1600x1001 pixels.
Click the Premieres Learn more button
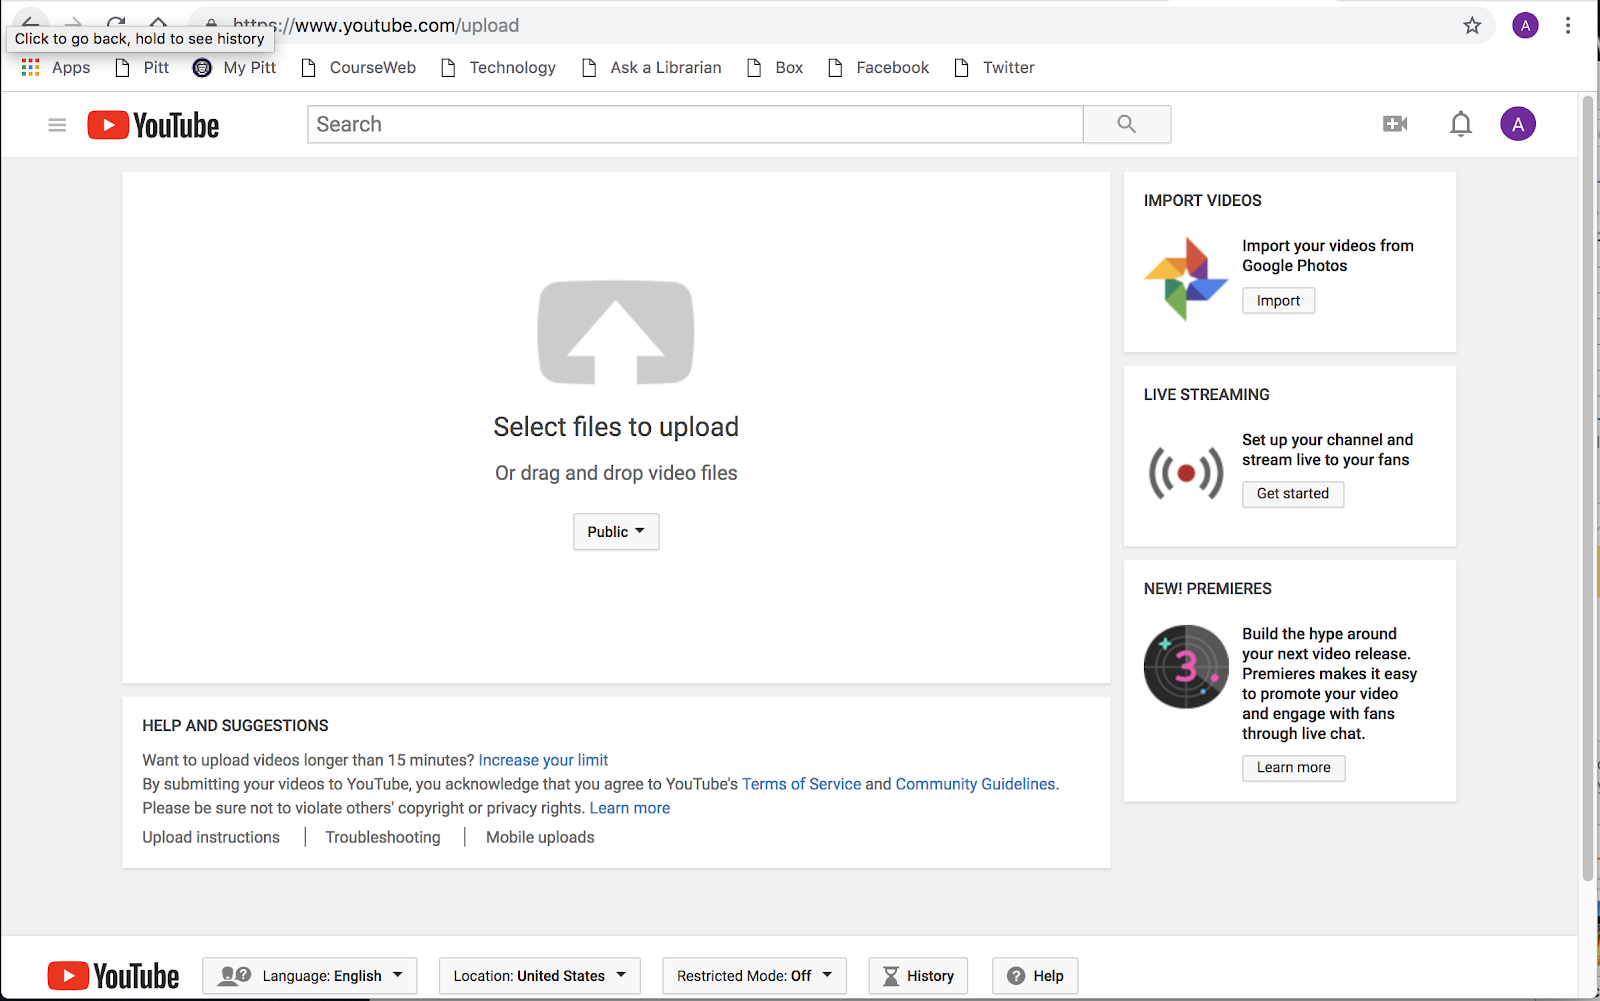(x=1294, y=768)
